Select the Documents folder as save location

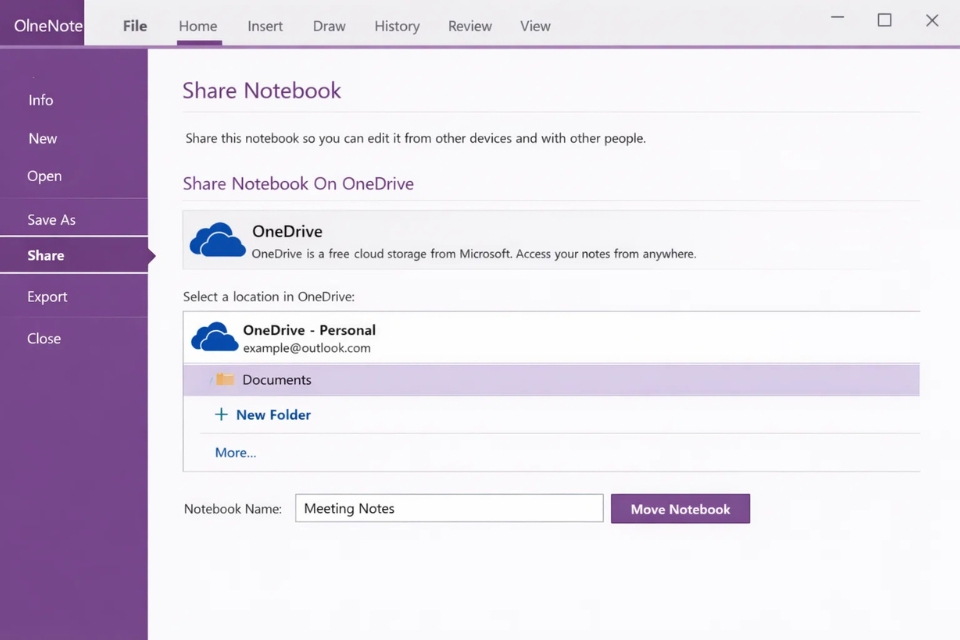coord(277,380)
